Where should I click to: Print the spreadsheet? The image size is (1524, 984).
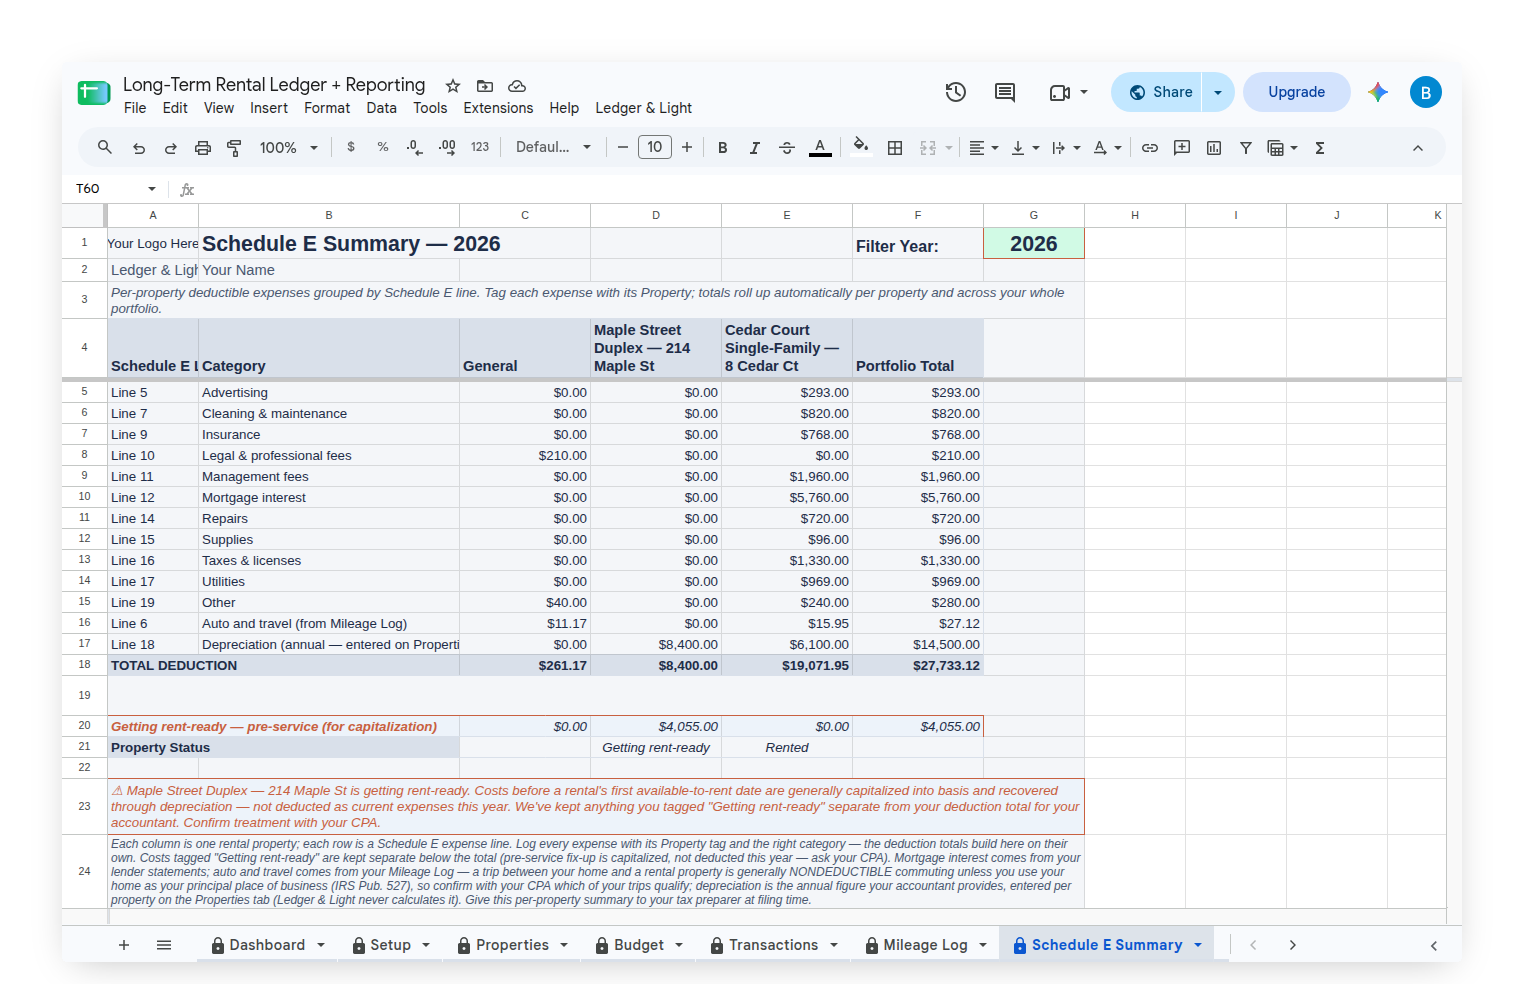(203, 148)
